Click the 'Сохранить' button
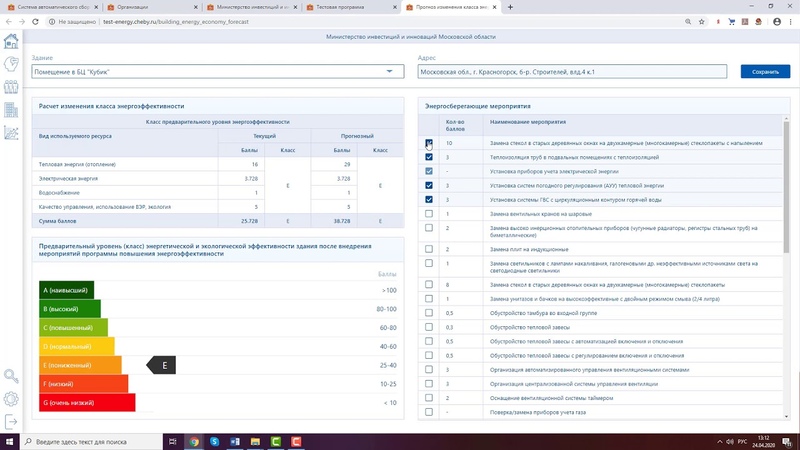 765,72
